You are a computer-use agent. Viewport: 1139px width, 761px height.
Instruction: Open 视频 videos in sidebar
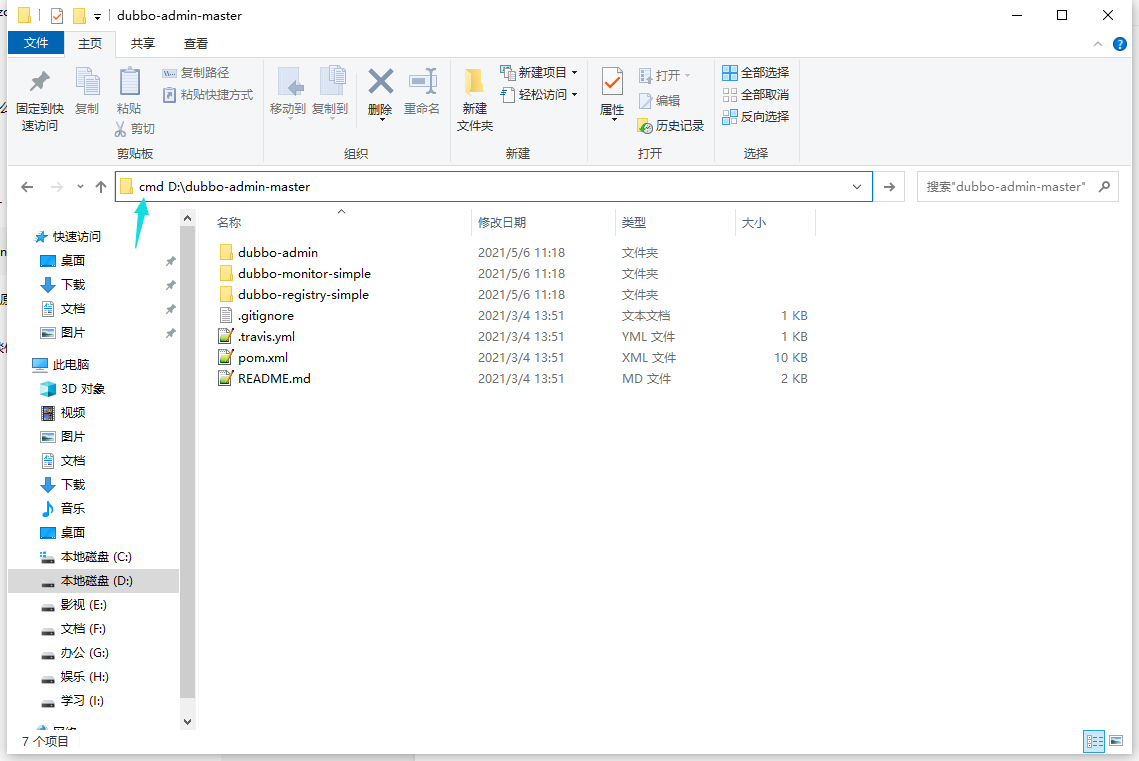[73, 412]
